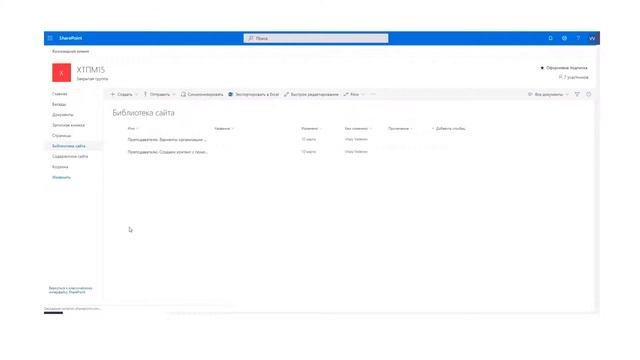Expand the Отправить dropdown arrow
The image size is (640, 360).
(174, 94)
